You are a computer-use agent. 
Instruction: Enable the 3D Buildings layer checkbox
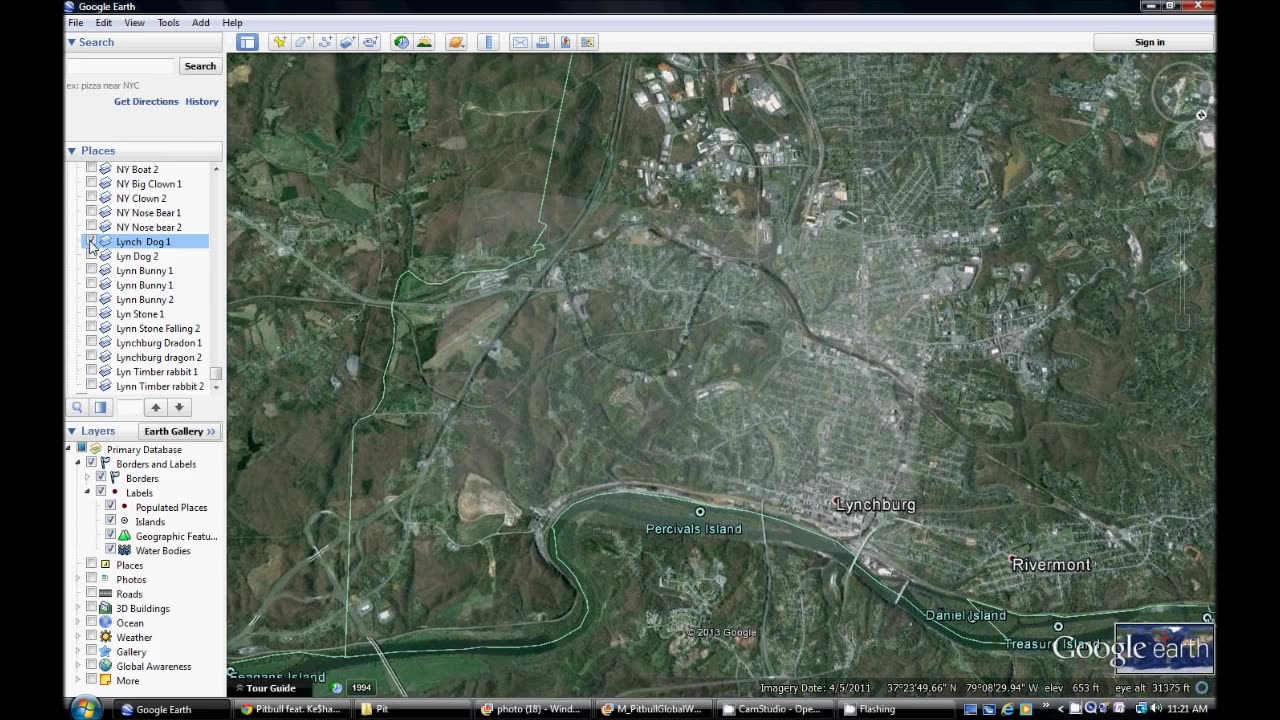[x=91, y=608]
